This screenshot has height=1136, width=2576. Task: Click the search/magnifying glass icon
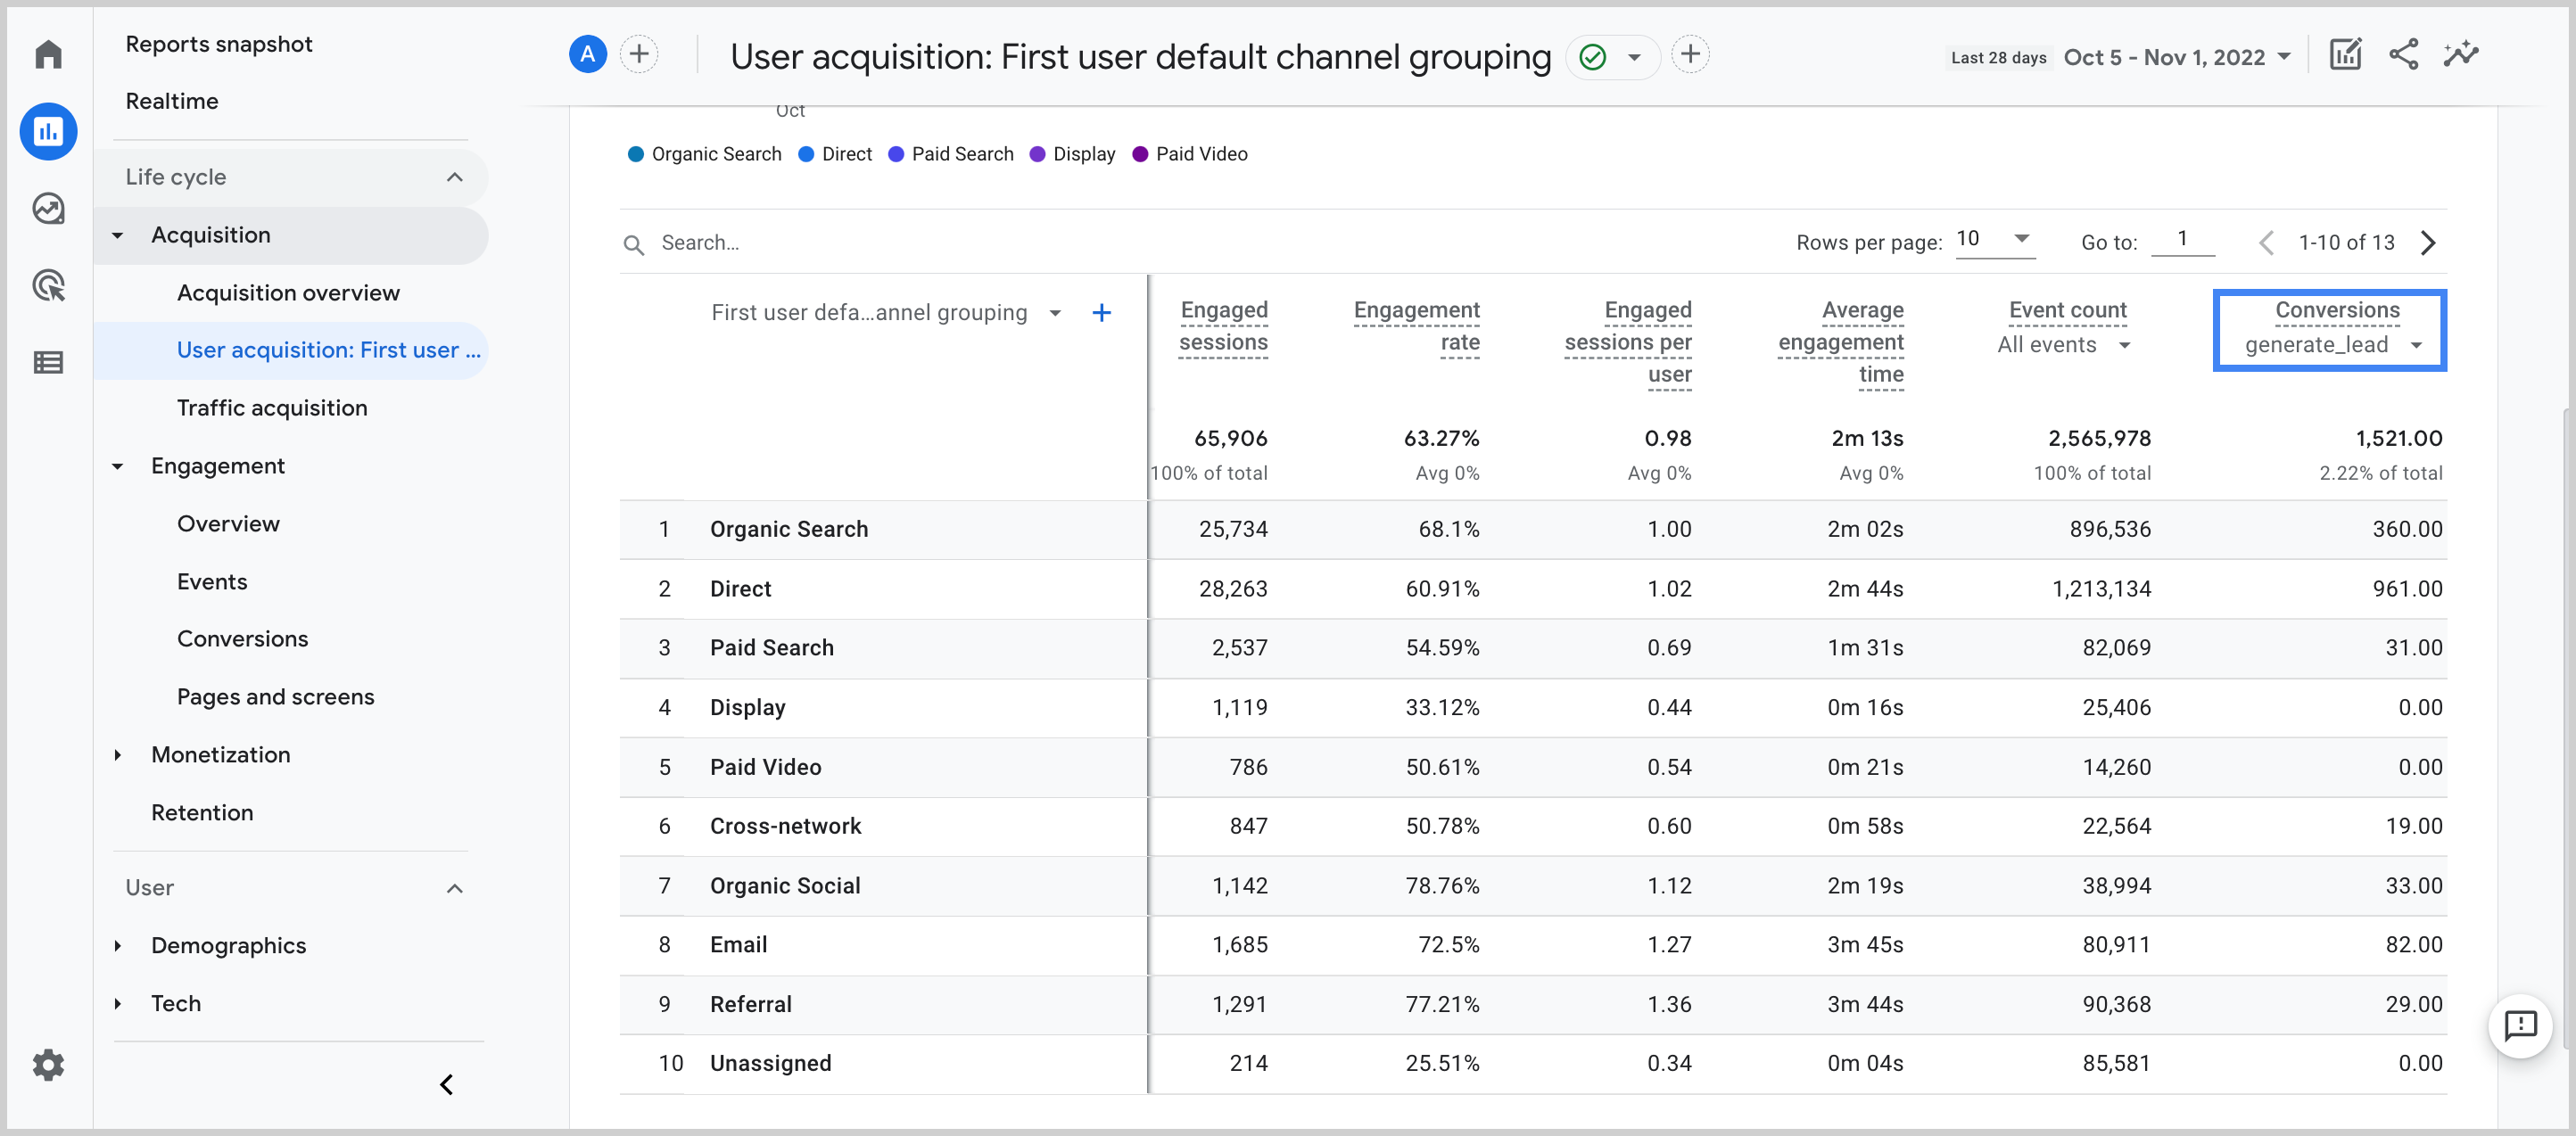634,244
